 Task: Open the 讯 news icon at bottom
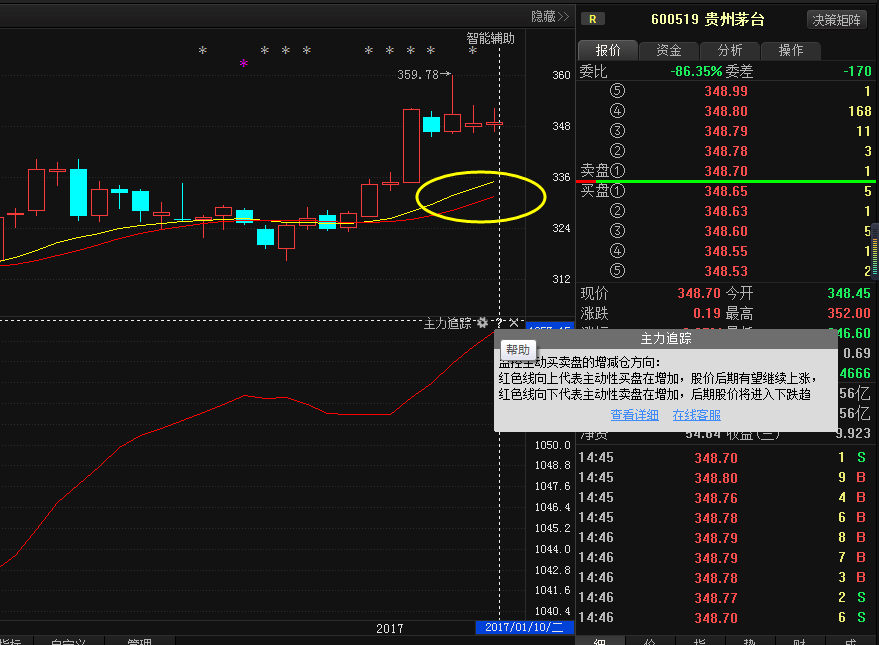(852, 640)
